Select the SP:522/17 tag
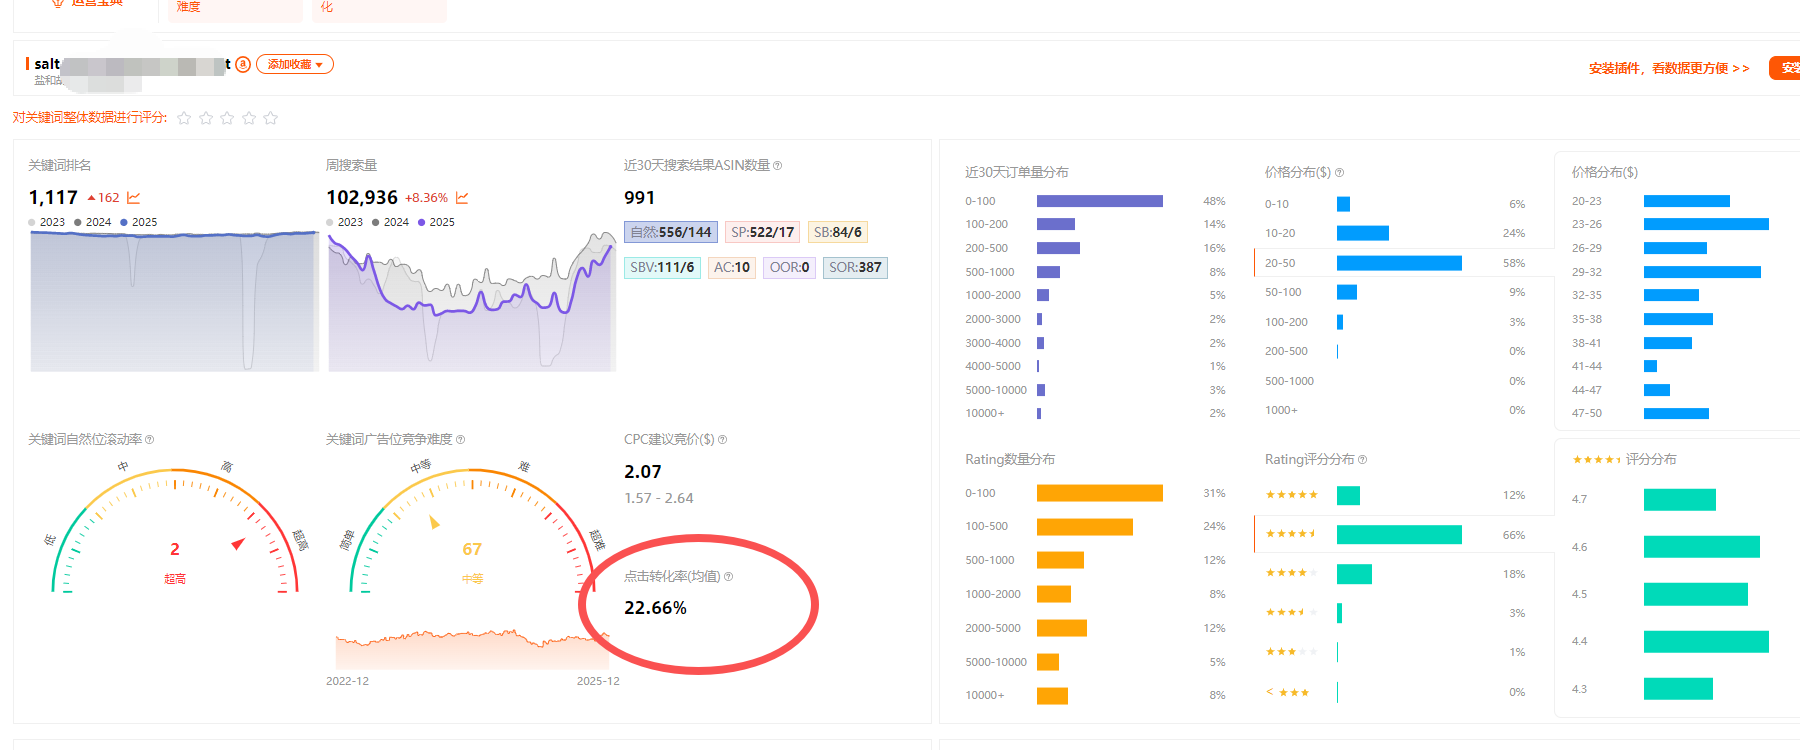 [762, 232]
